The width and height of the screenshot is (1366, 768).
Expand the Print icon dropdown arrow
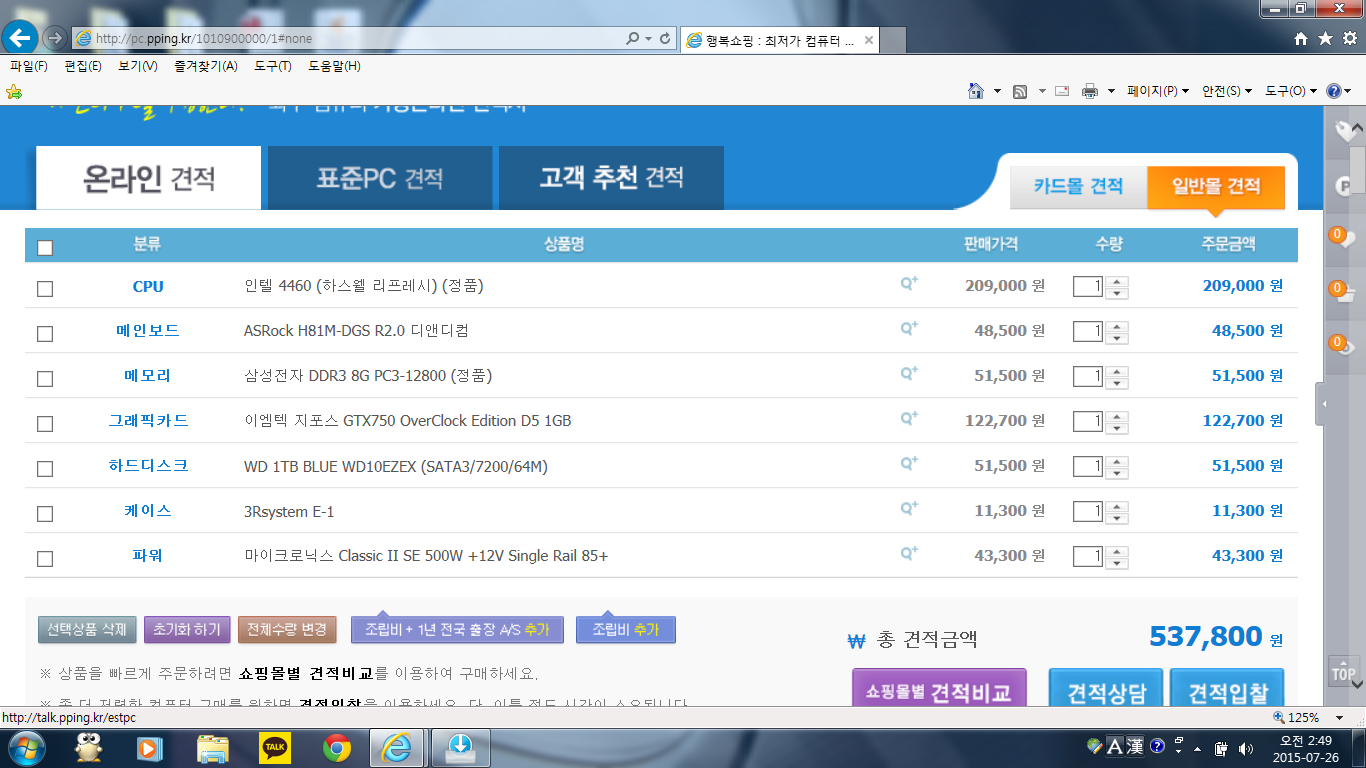point(1113,91)
